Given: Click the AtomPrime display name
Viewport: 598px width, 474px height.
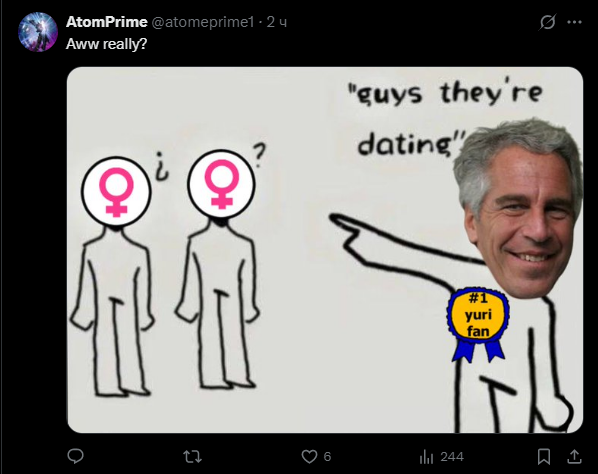Looking at the screenshot, I should tap(106, 22).
